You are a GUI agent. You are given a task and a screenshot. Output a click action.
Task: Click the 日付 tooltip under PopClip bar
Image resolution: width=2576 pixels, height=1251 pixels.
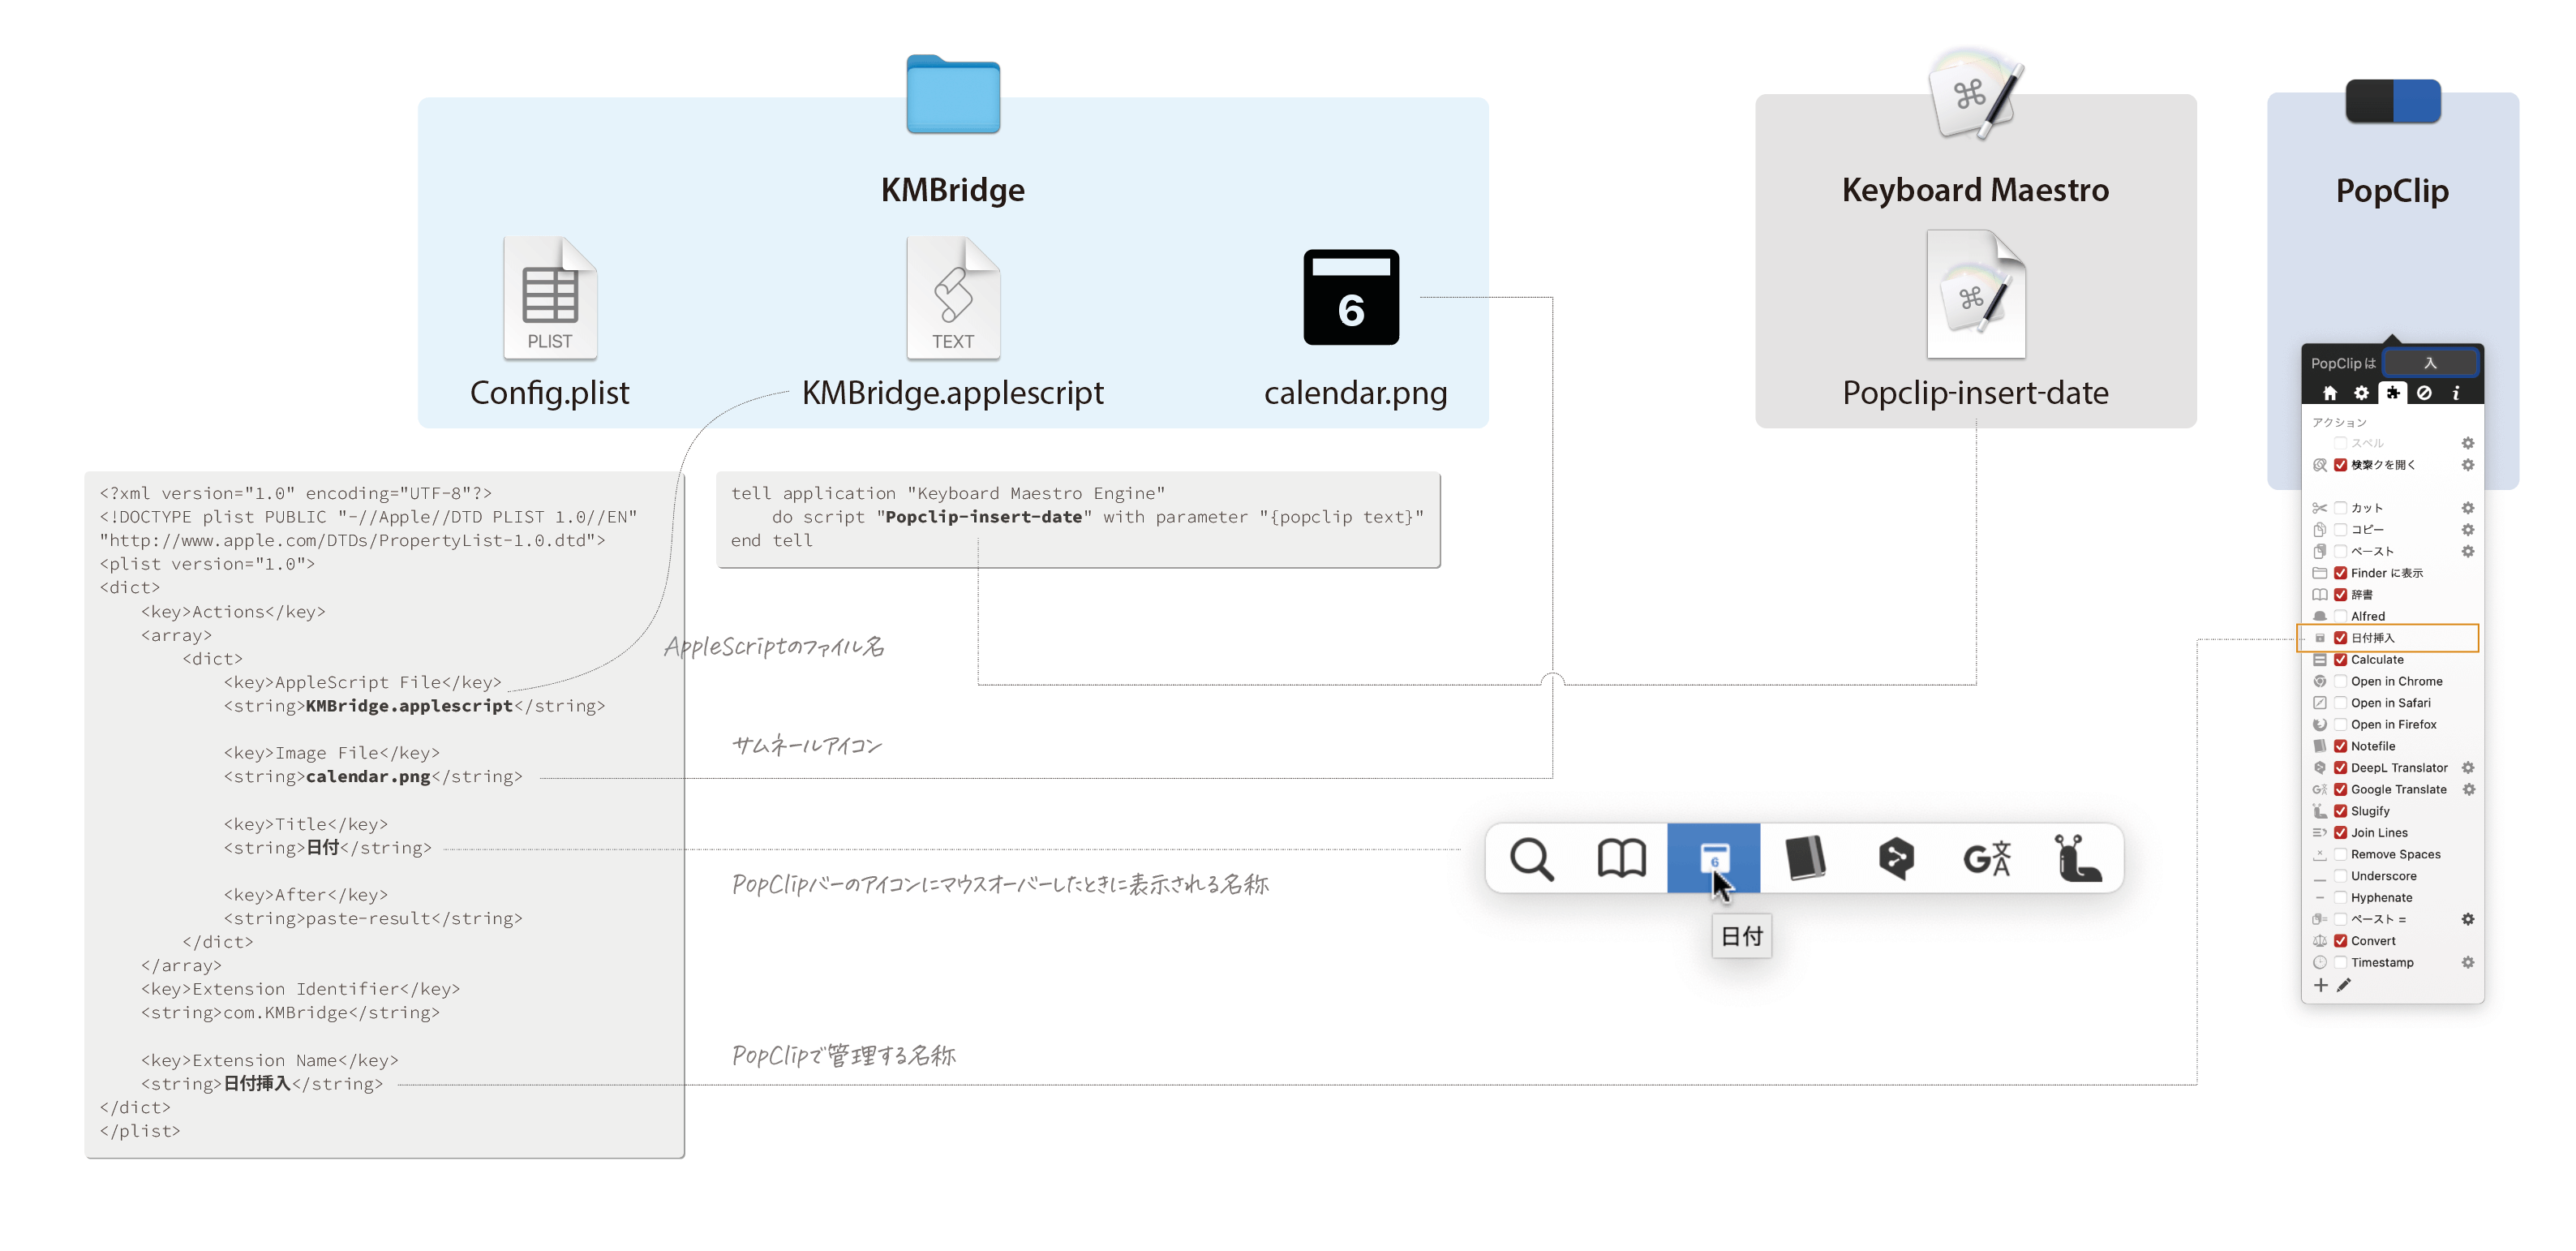pos(1741,937)
